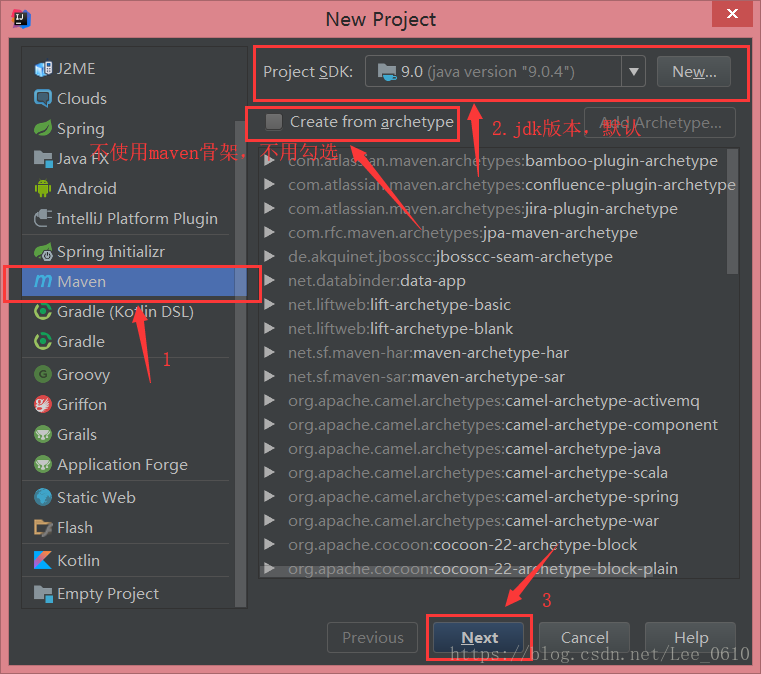The height and width of the screenshot is (674, 761).
Task: Click the Android robot icon
Action: 43,188
